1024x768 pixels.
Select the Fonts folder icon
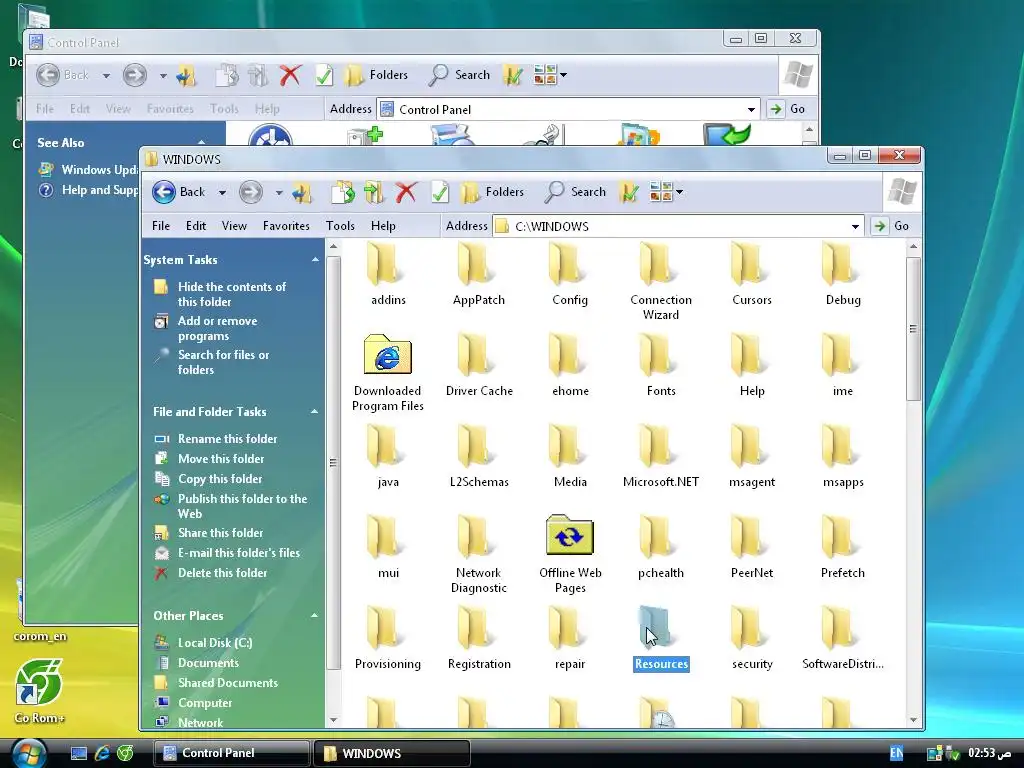tap(656, 355)
